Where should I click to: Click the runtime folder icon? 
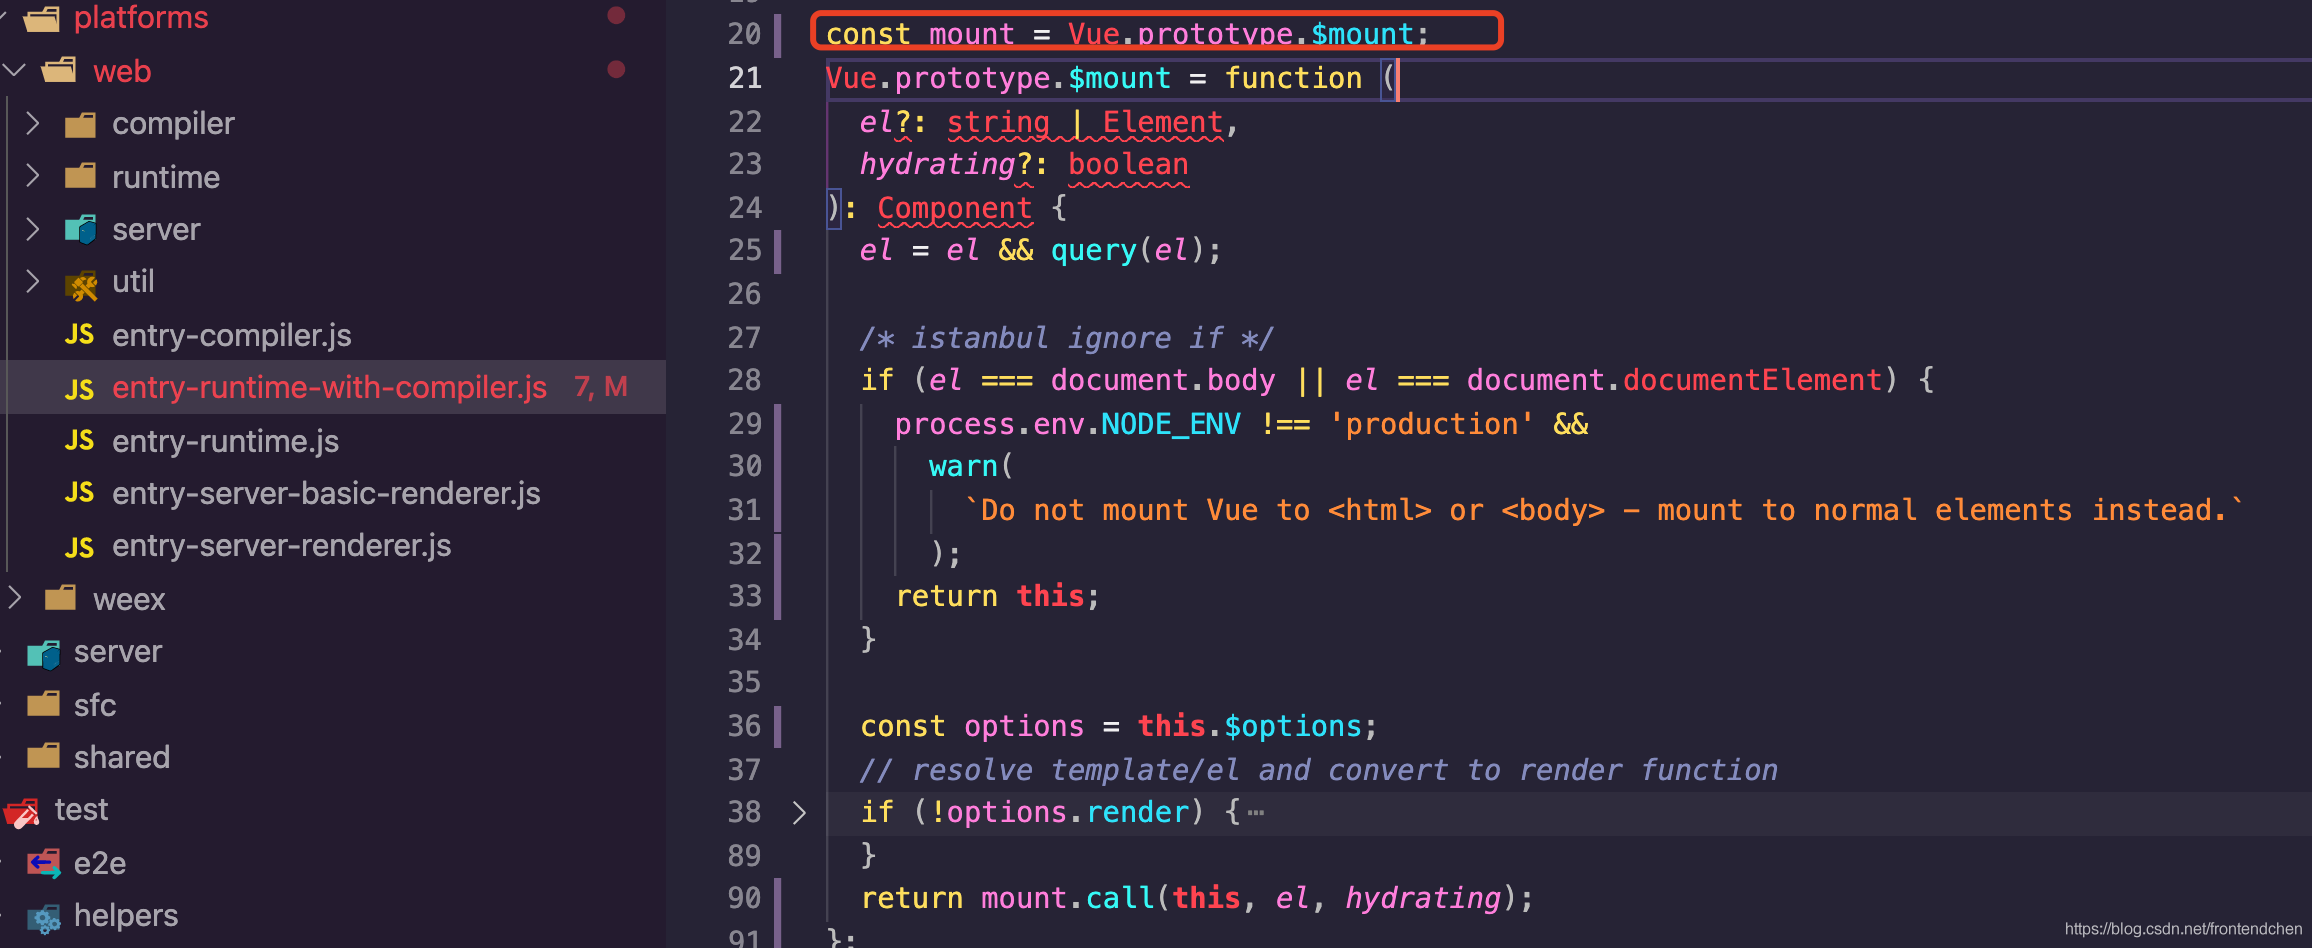[x=80, y=176]
